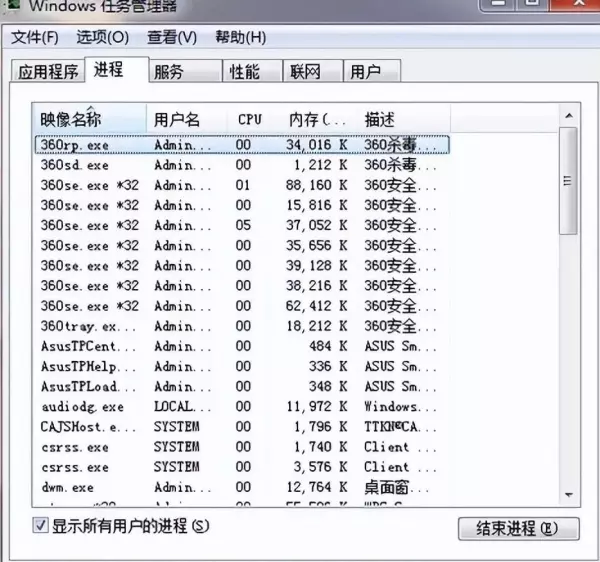
Task: Select csrss.exe row using 1,740 K
Action: click(x=242, y=447)
